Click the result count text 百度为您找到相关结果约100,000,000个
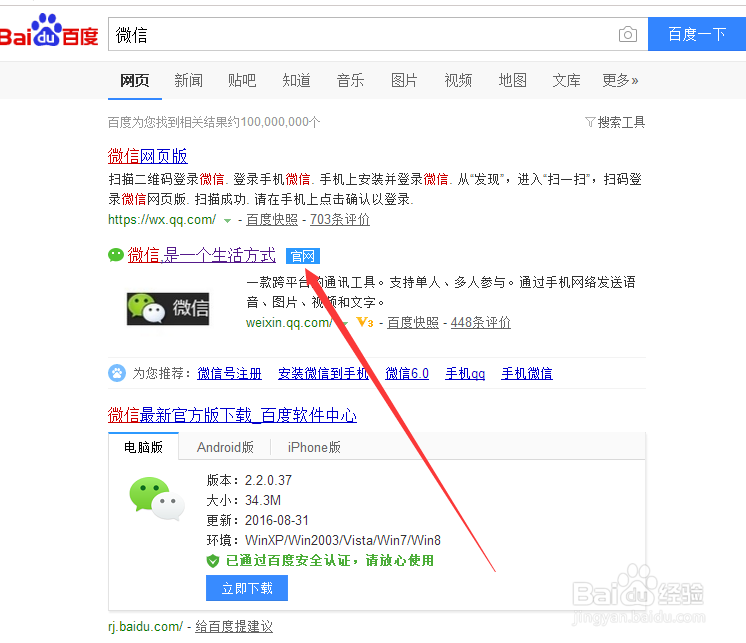The width and height of the screenshot is (746, 643). tap(214, 122)
